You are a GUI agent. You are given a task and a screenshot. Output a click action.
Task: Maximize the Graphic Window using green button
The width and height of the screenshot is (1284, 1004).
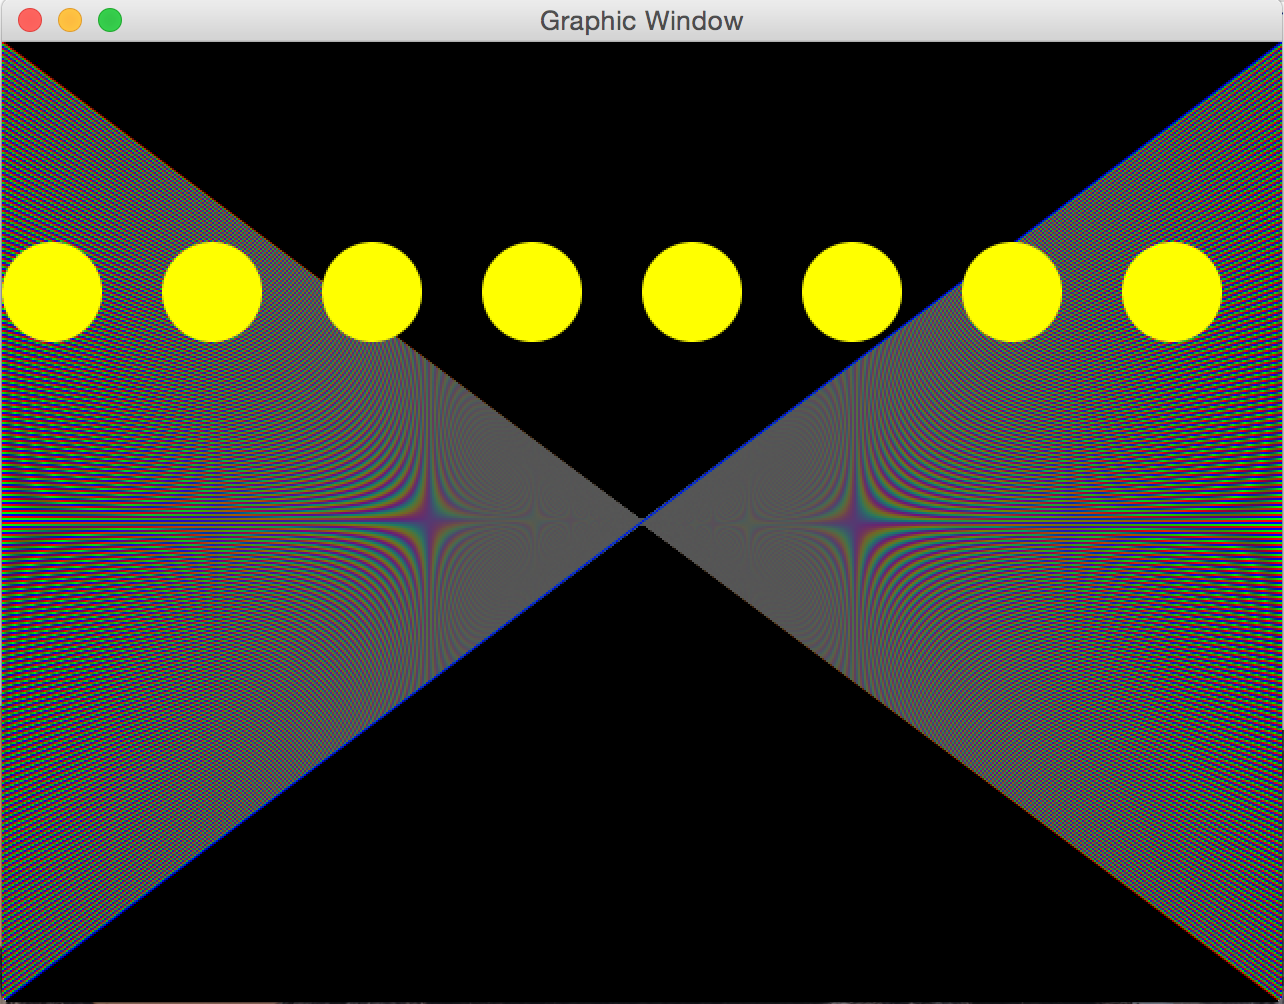(110, 20)
